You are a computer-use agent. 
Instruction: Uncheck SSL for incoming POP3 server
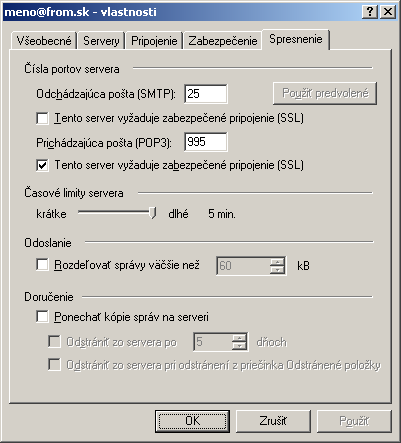pos(42,165)
